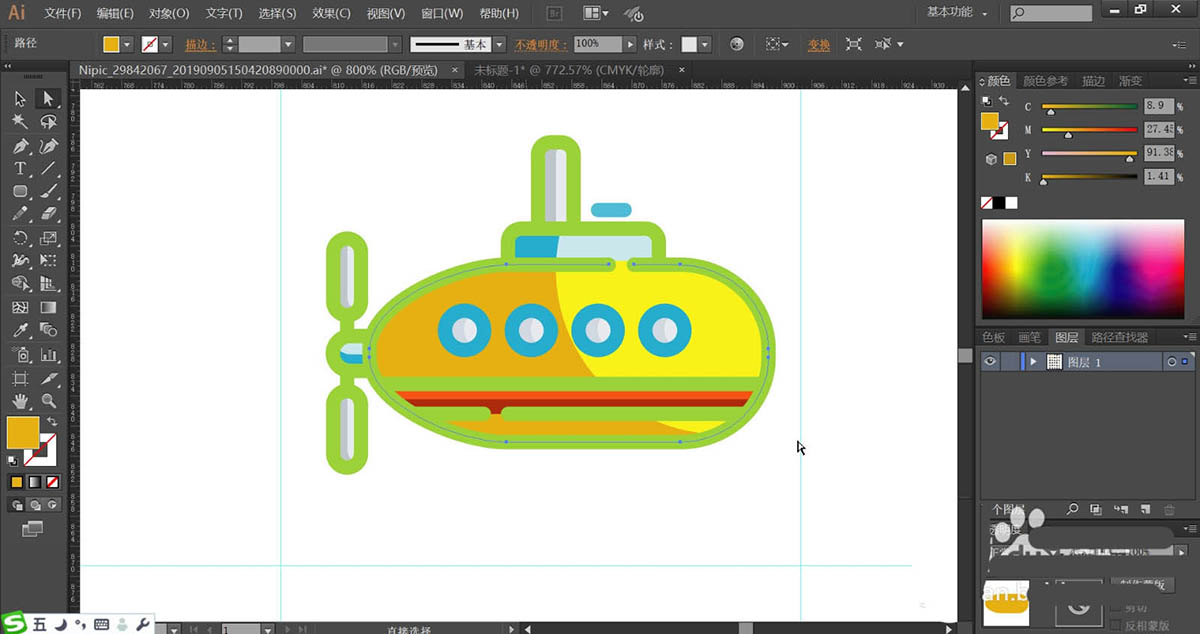Click the target circle of 图层 1
Screen dimensions: 1200x634
[x=1171, y=362]
